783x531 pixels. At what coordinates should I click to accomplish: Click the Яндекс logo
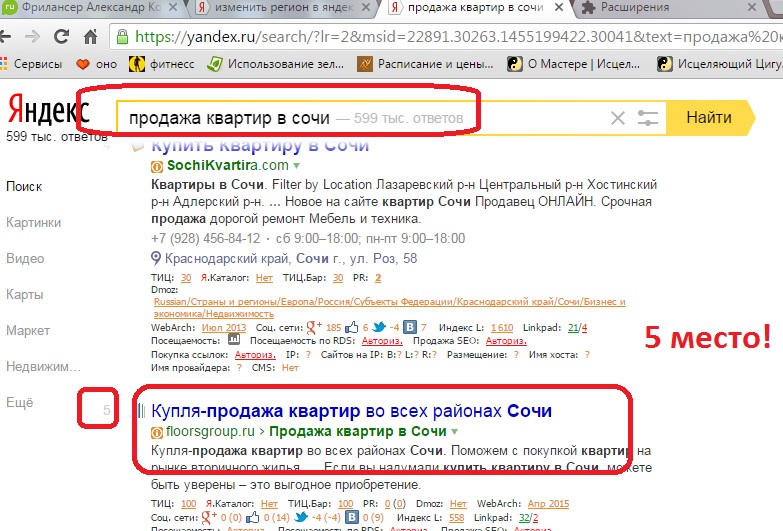(48, 109)
